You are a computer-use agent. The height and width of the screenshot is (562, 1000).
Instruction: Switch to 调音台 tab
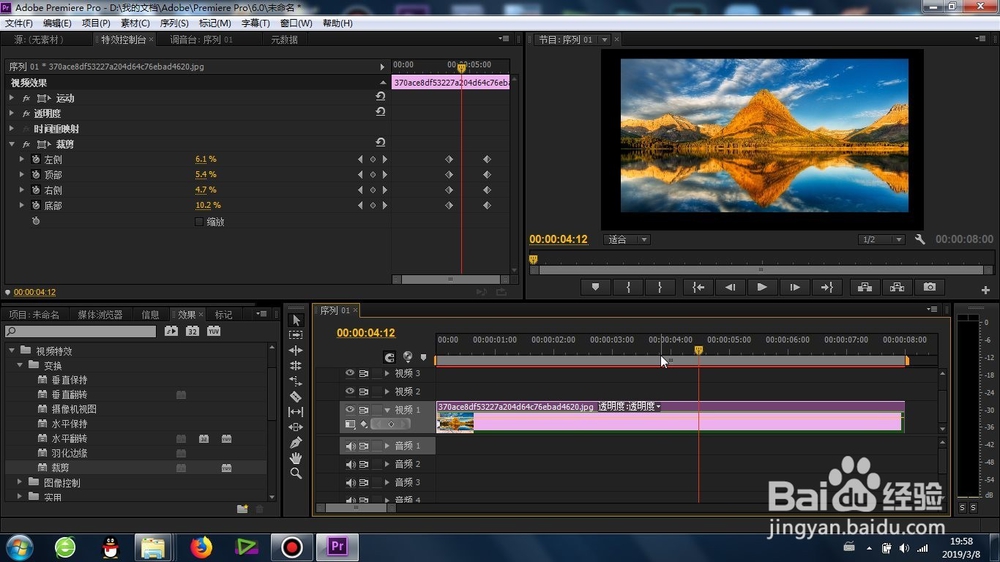click(201, 40)
